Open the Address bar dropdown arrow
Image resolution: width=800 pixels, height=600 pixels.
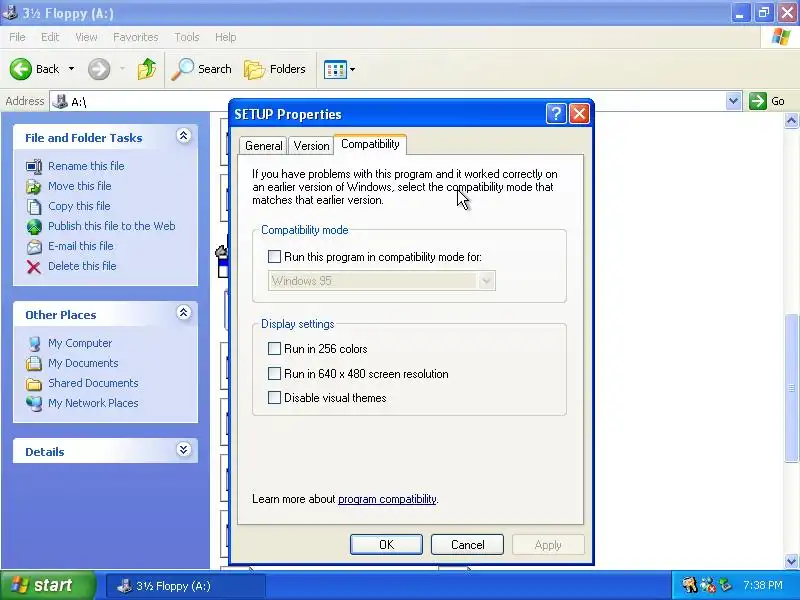pyautogui.click(x=733, y=101)
